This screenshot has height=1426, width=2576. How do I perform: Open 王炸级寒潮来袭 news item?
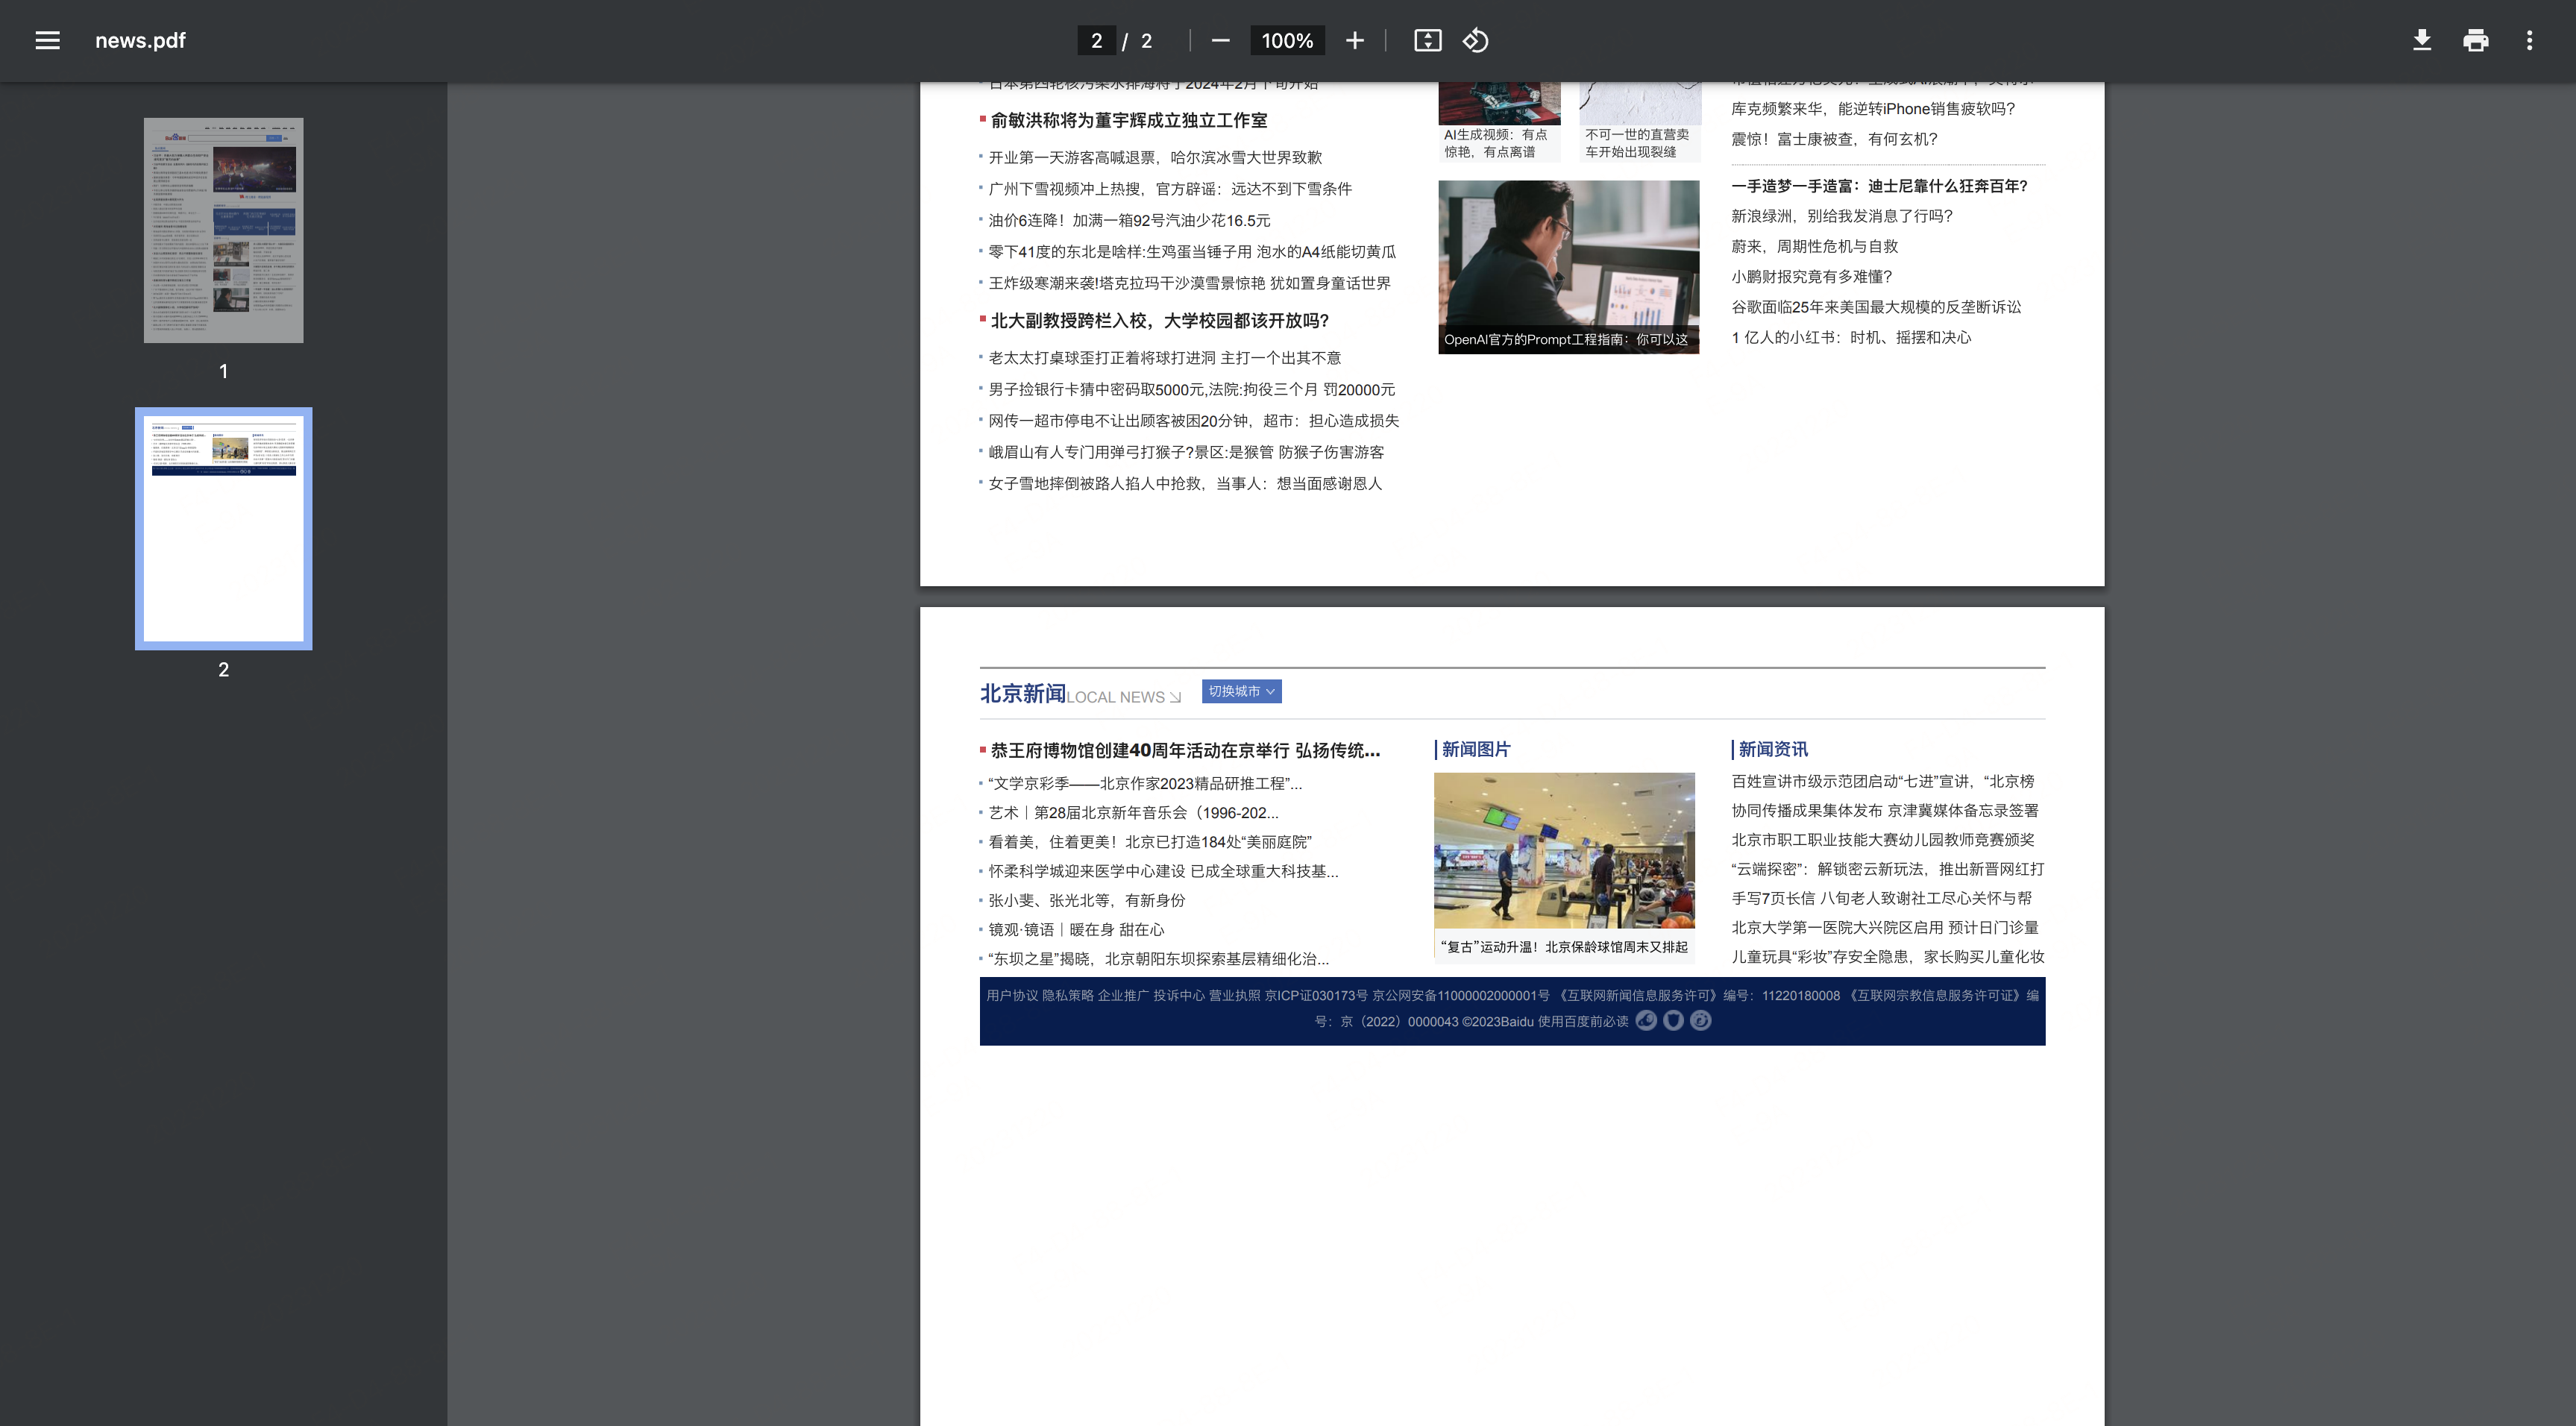pos(1189,283)
